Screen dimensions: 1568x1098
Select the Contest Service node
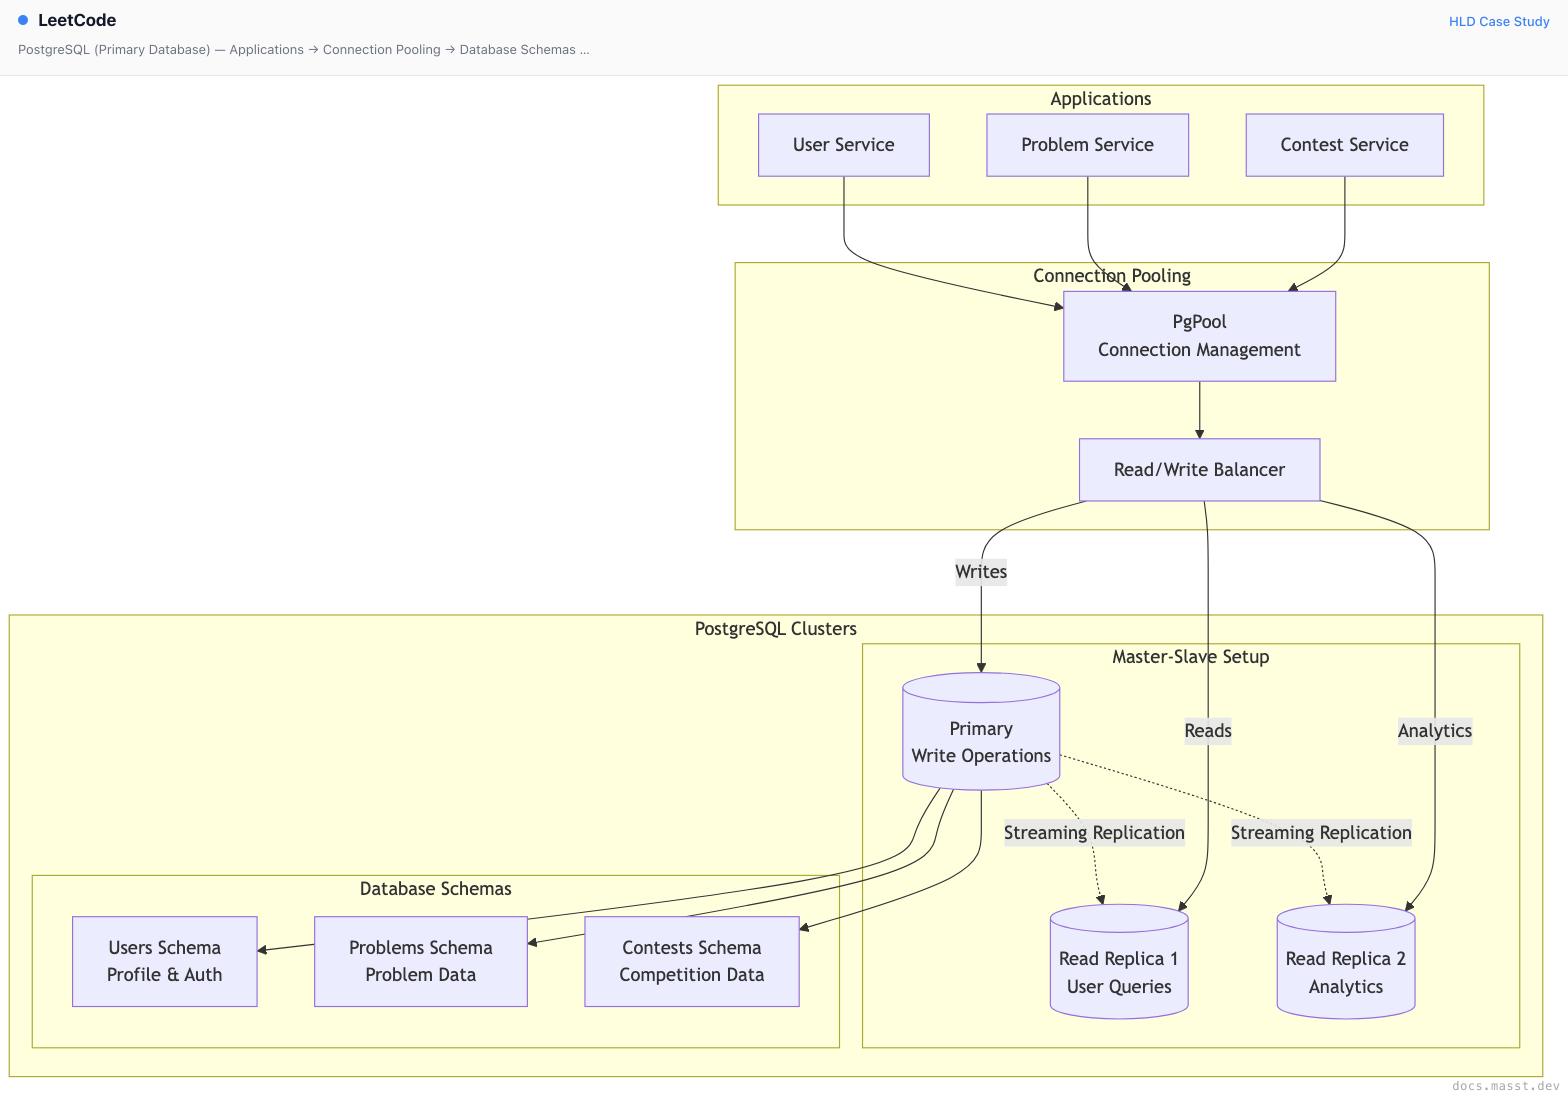click(1345, 145)
